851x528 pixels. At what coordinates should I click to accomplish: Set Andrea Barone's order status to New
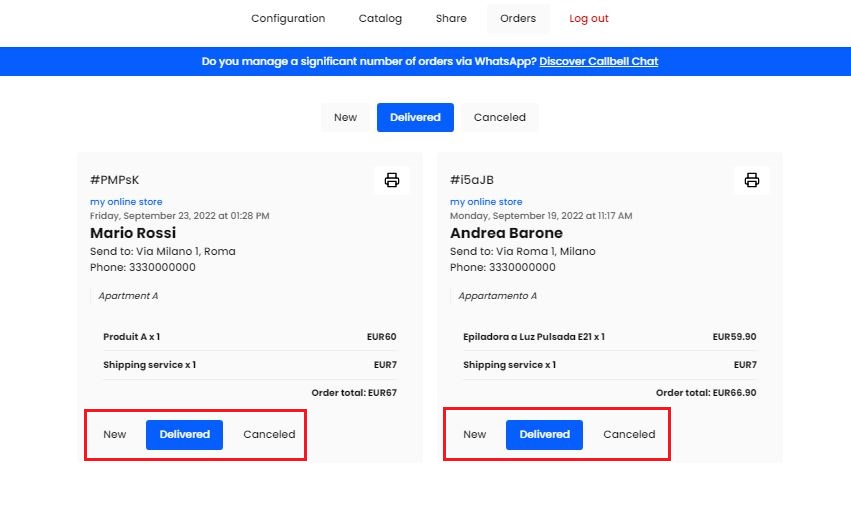[x=475, y=434]
